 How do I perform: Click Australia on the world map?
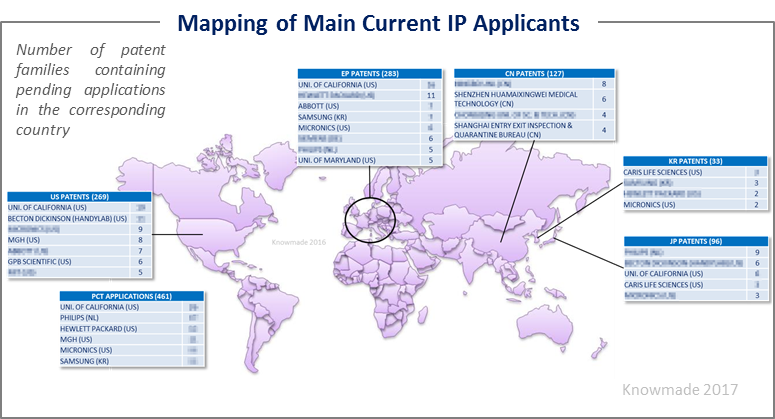click(x=546, y=327)
